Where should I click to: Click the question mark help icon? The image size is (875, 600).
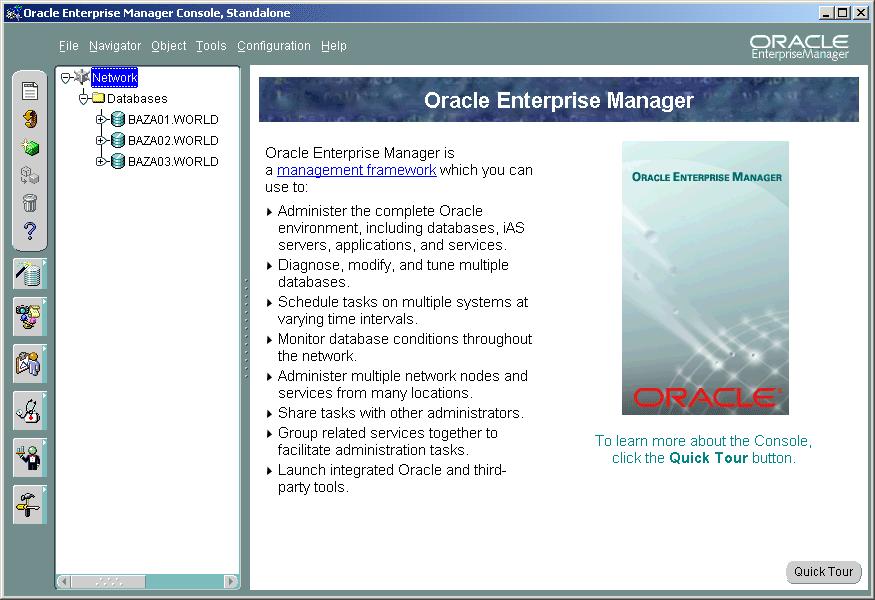[30, 231]
